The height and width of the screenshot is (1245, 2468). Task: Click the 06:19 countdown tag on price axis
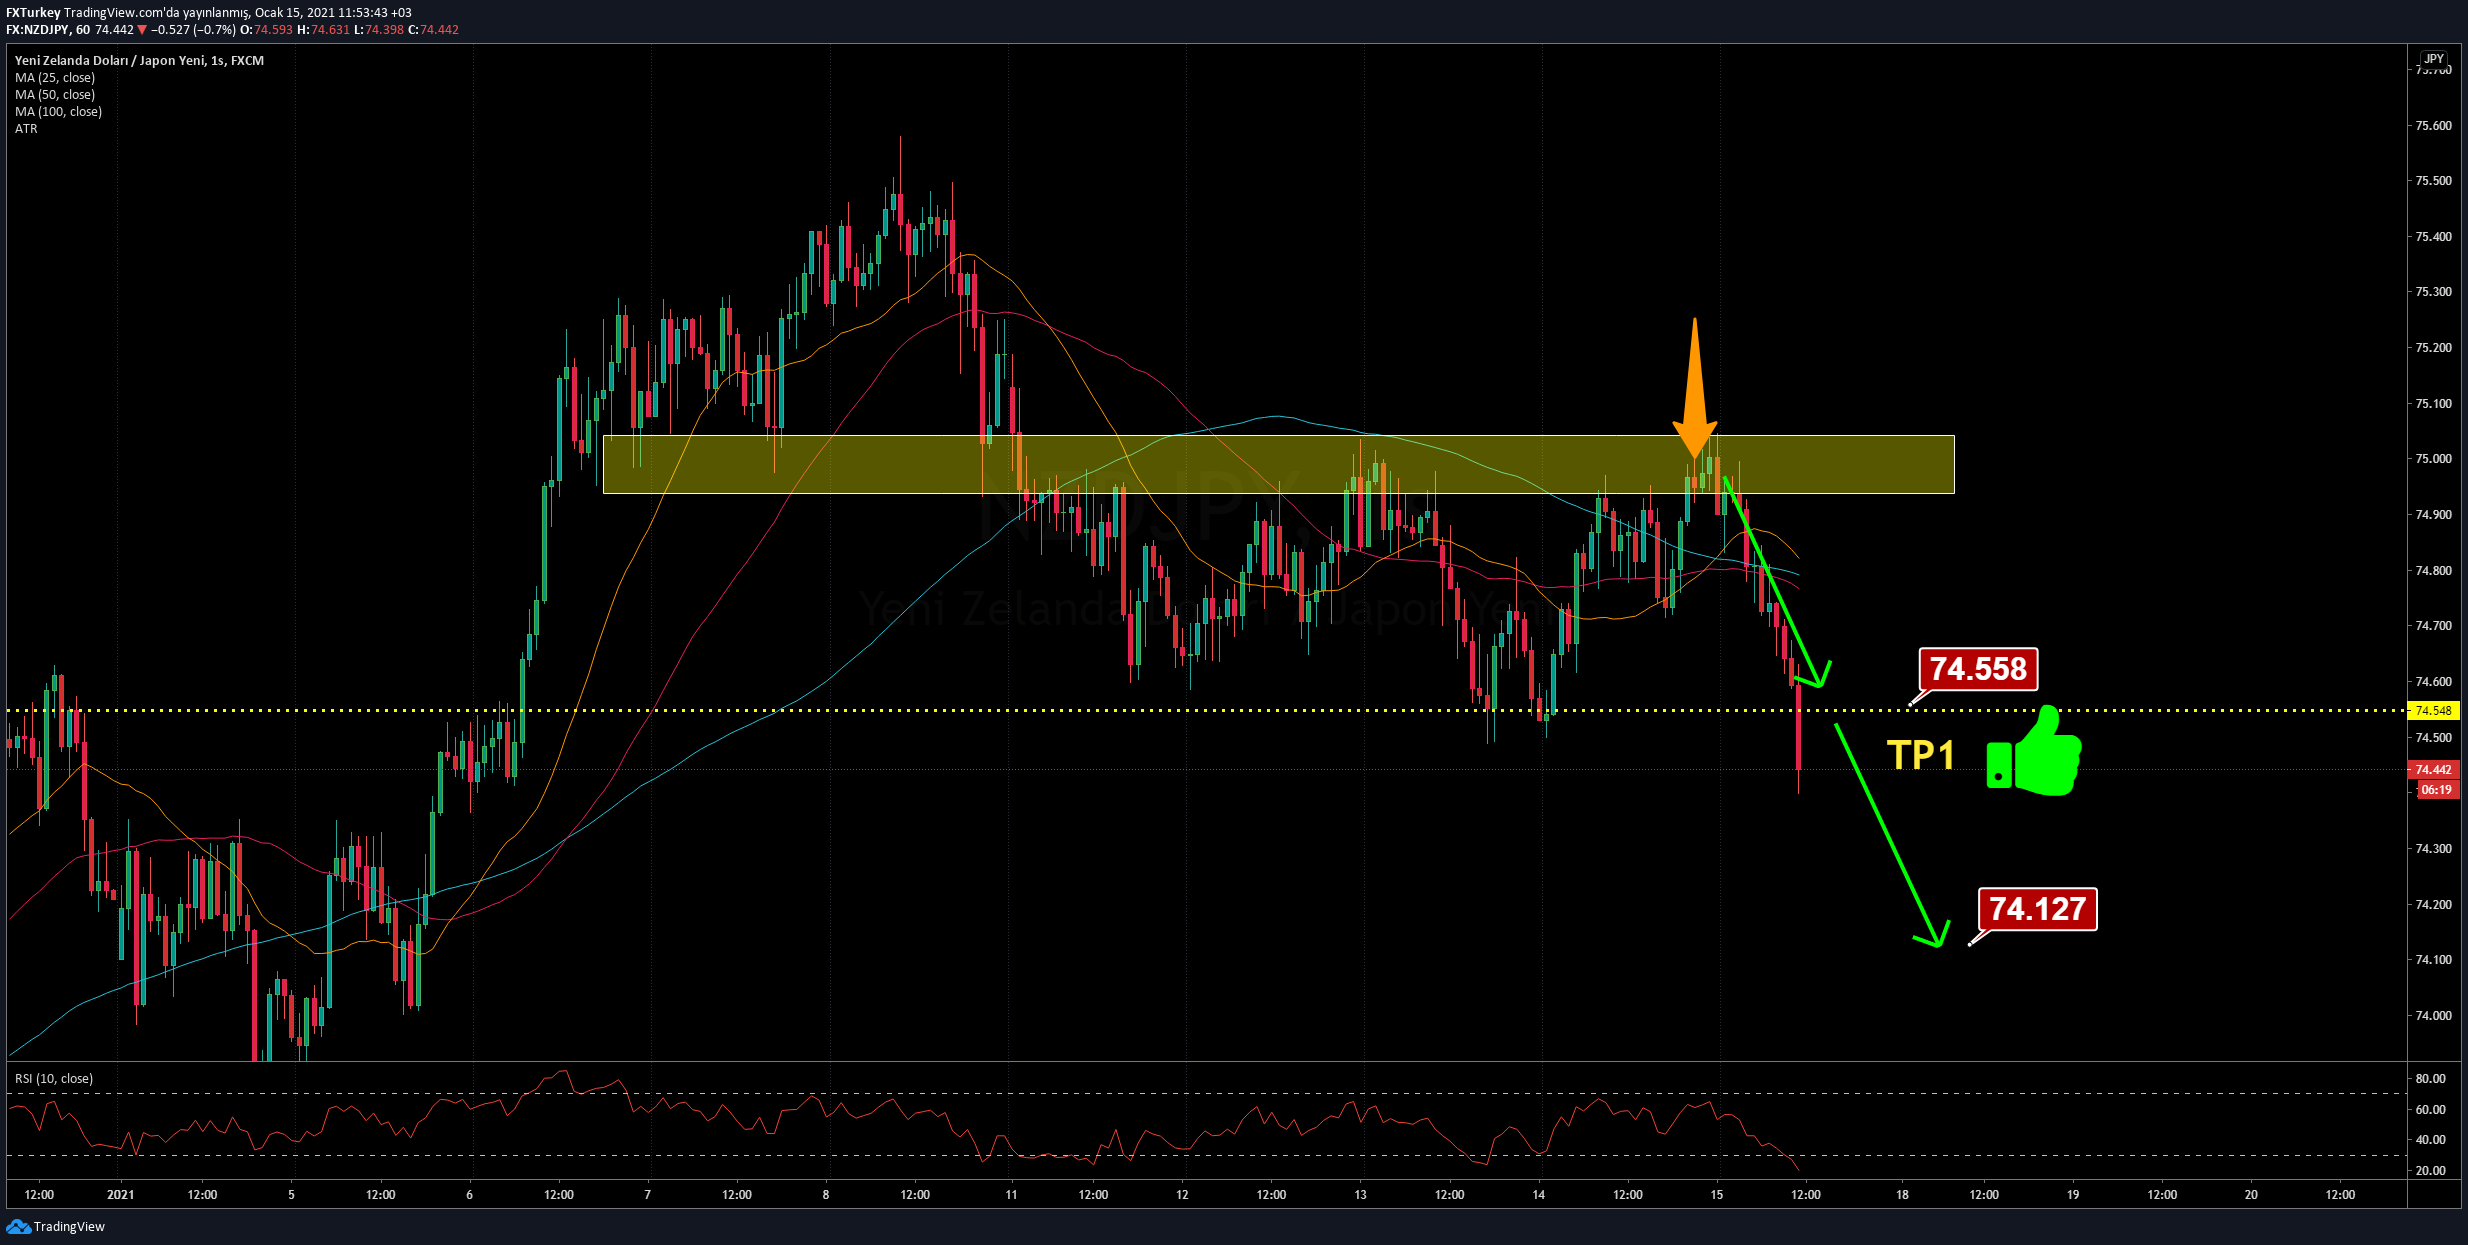click(2436, 790)
